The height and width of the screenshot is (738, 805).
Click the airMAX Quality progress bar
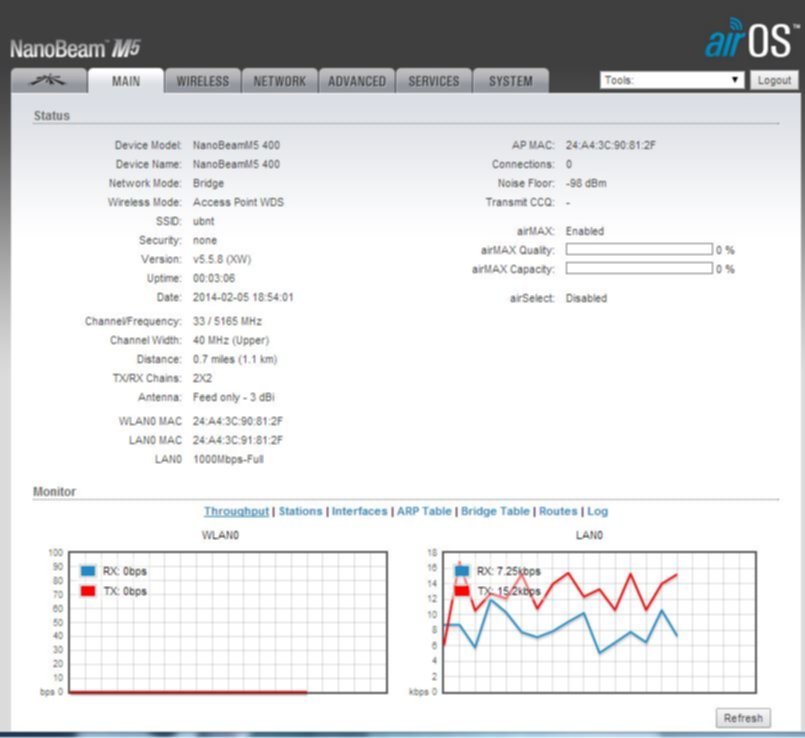639,250
